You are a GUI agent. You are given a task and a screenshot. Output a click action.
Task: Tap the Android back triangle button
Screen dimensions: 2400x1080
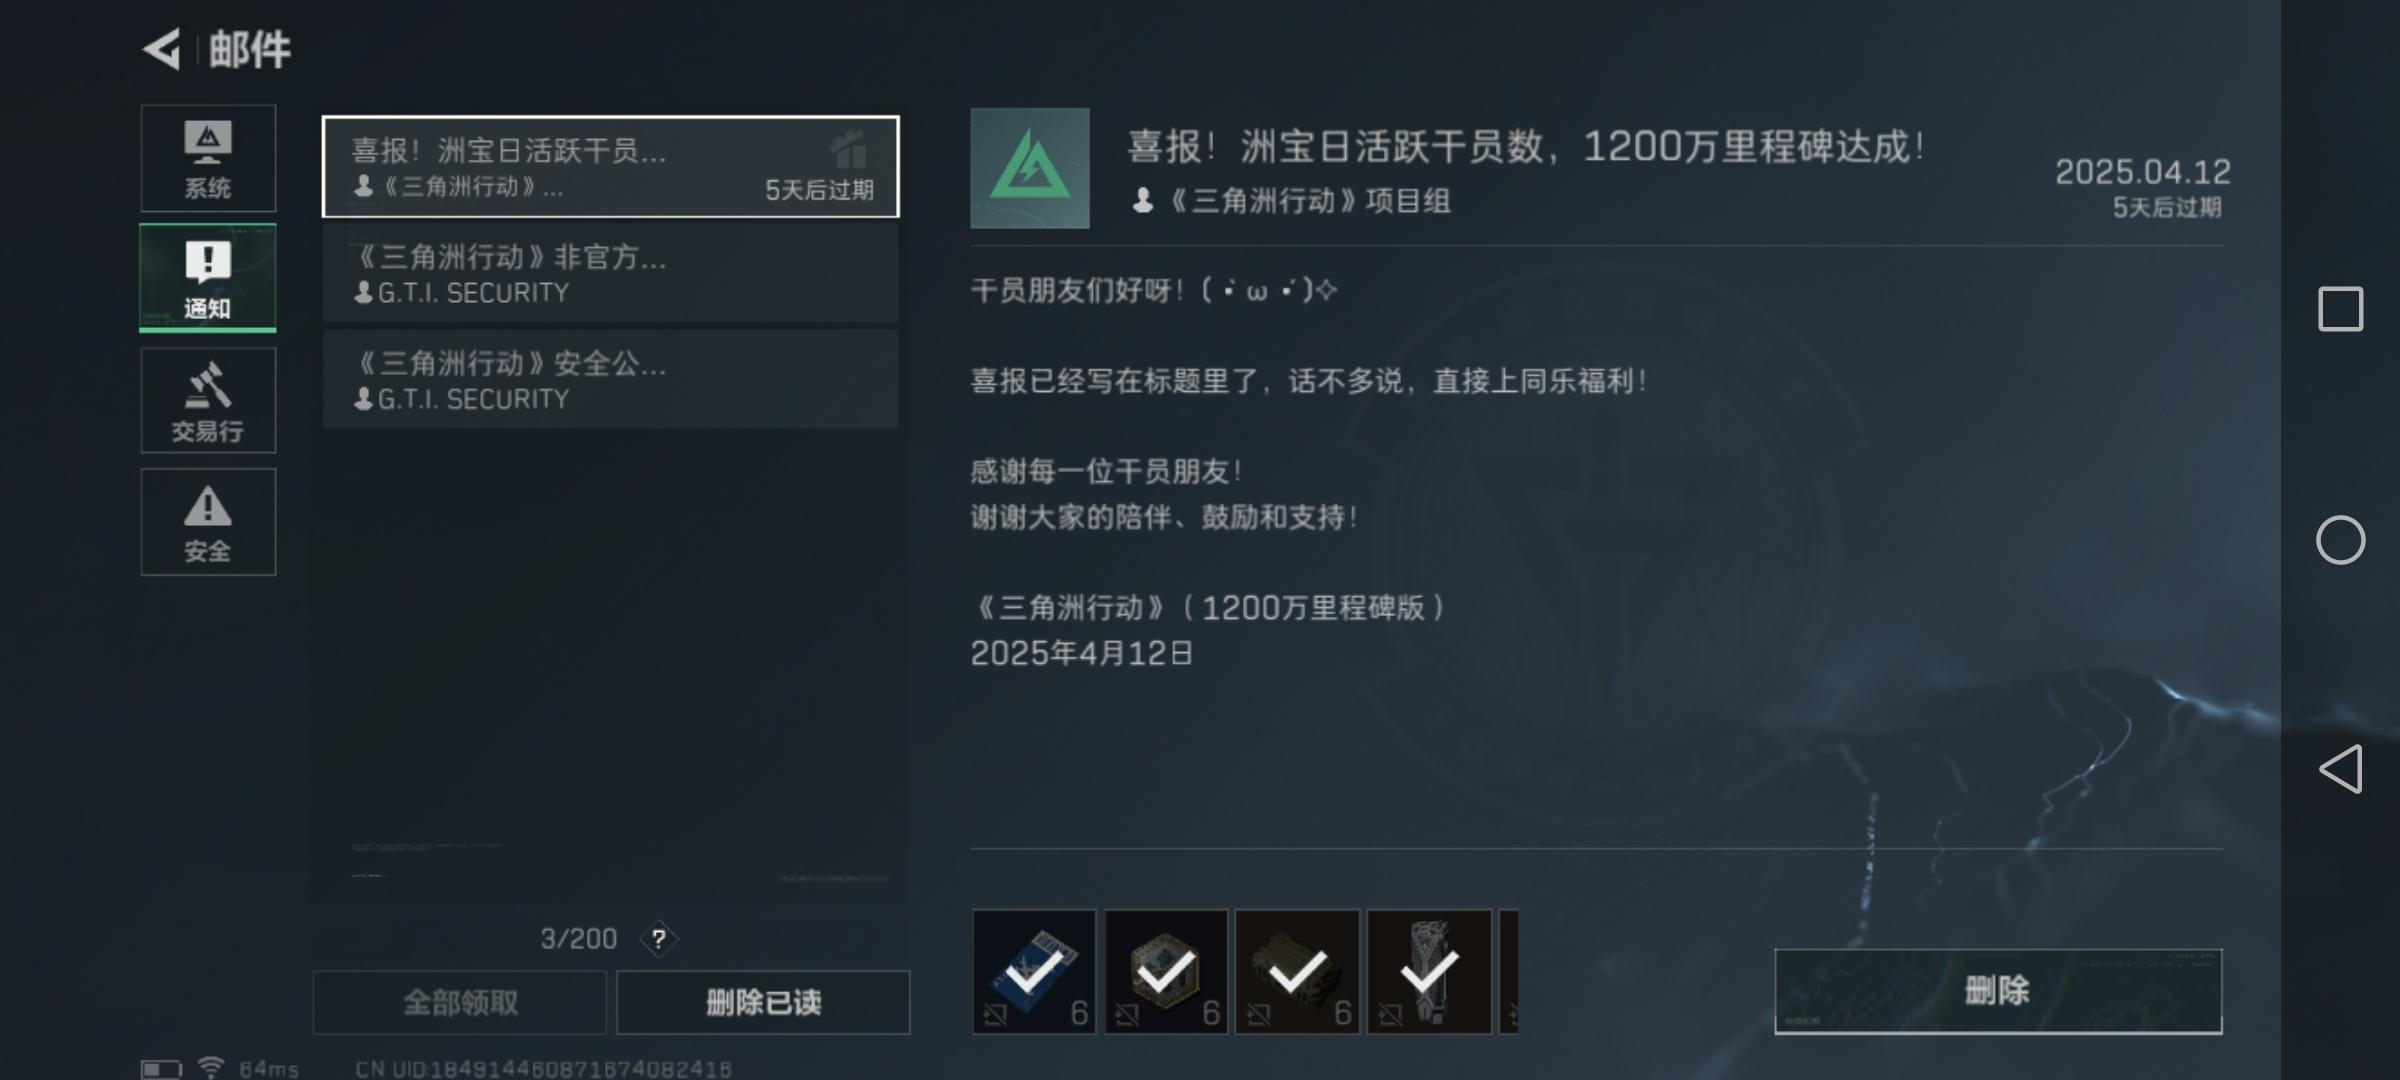click(x=2341, y=769)
